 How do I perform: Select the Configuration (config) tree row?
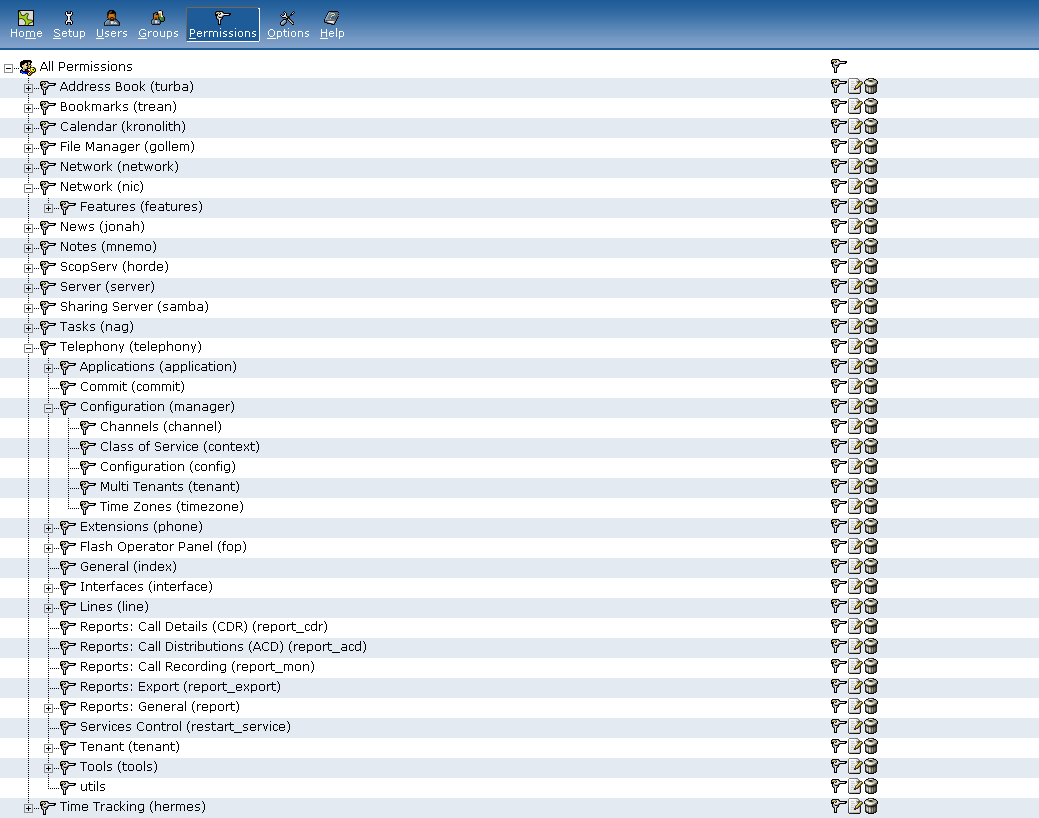(520, 467)
